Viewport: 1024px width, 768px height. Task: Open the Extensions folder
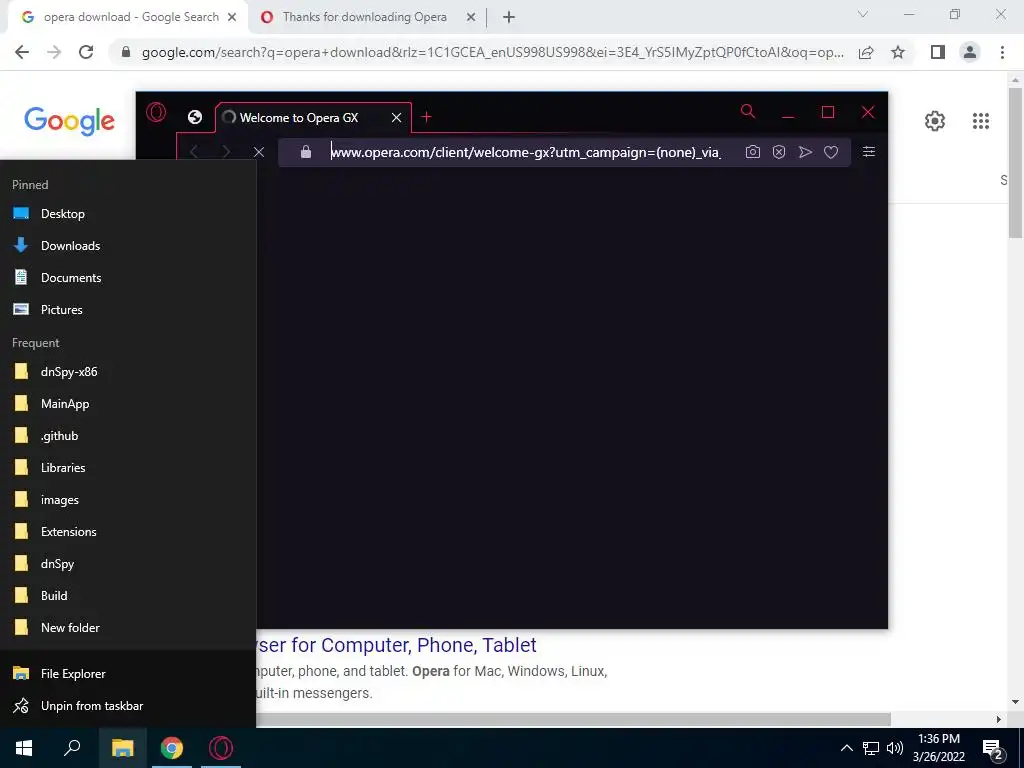tap(128, 532)
